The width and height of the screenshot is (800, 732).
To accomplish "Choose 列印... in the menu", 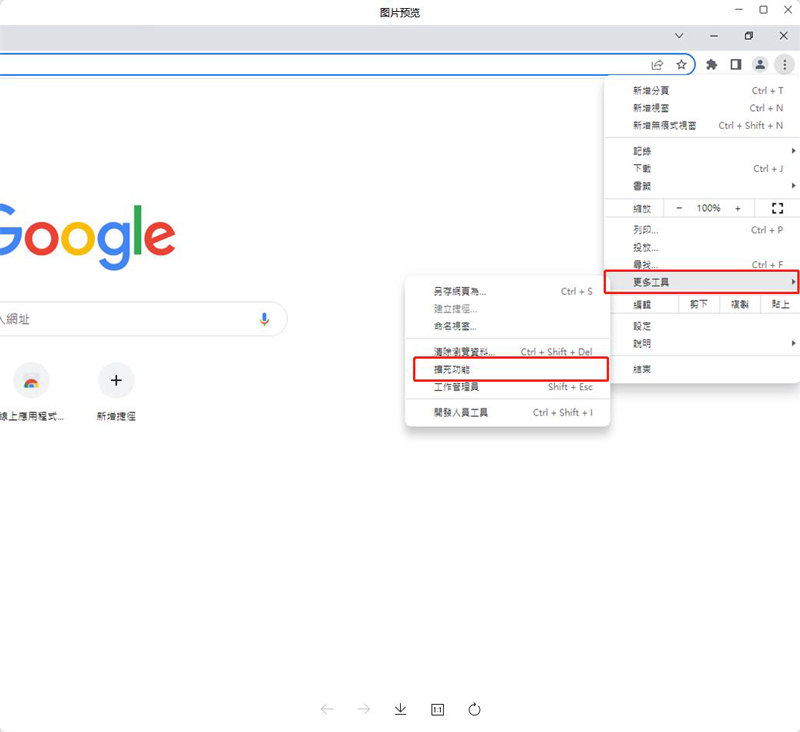I will click(702, 230).
